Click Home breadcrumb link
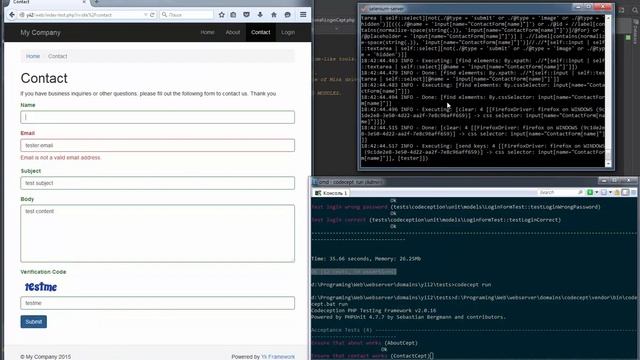Screen dimensions: 640x360 [x=33, y=56]
